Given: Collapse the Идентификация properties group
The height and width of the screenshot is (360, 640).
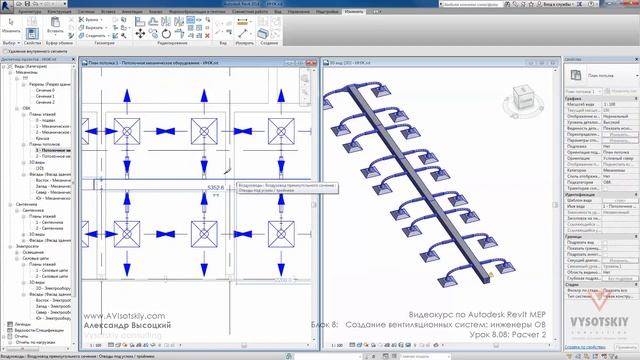Looking at the screenshot, I should [x=636, y=195].
